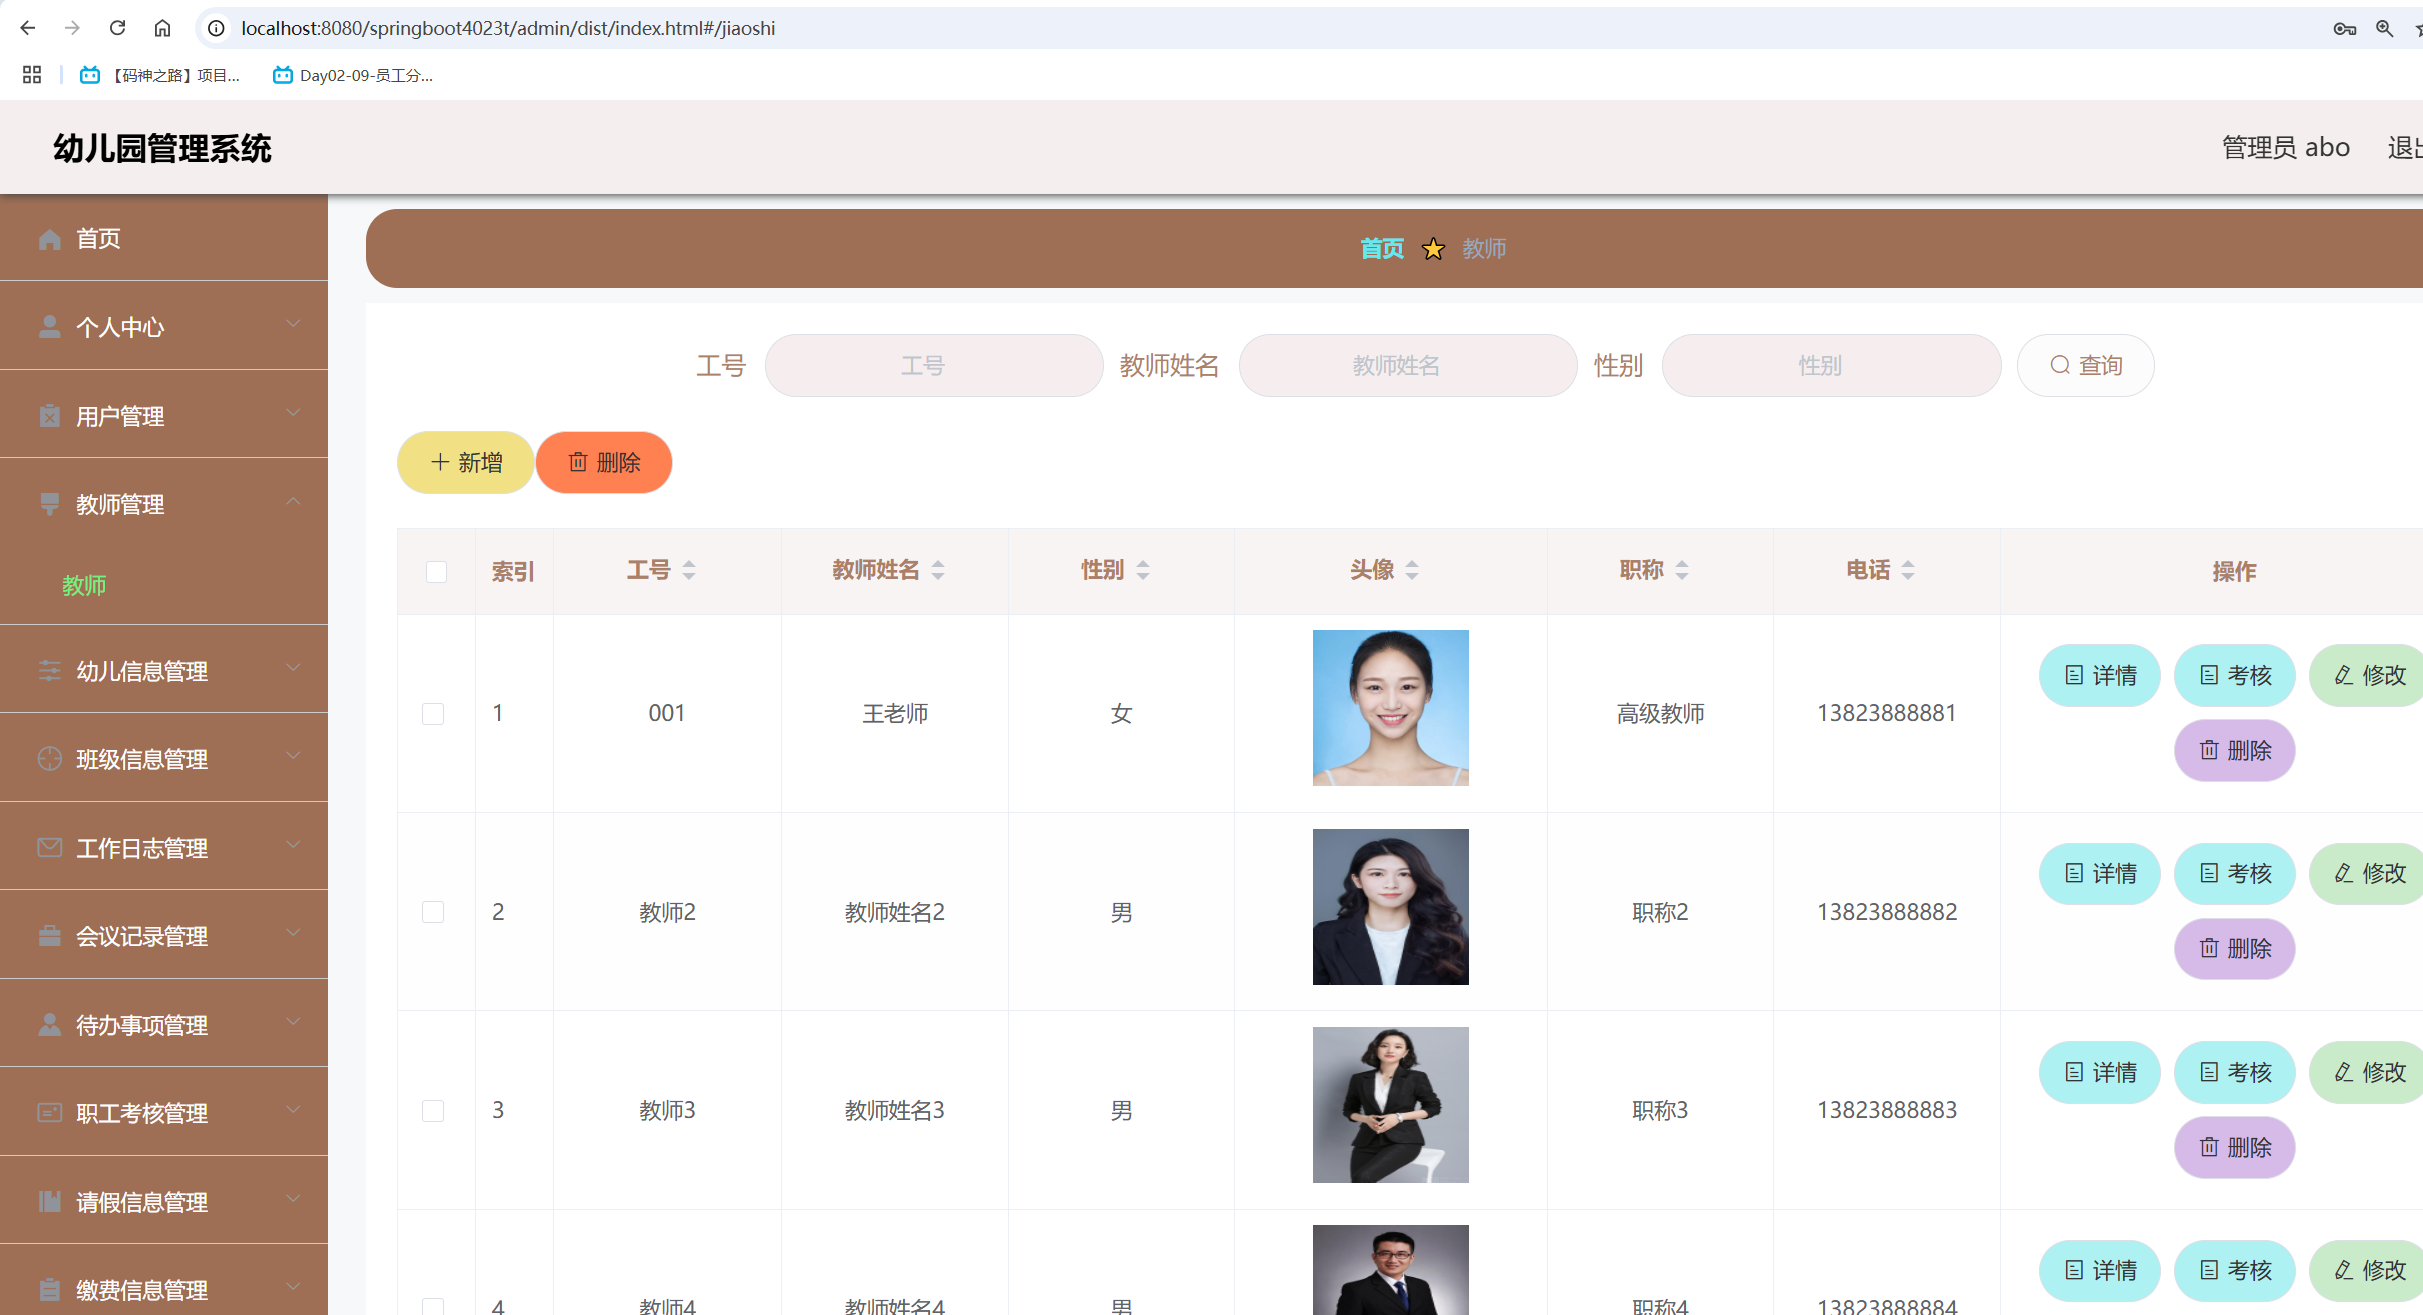Open the browser home page icon

(x=162, y=28)
